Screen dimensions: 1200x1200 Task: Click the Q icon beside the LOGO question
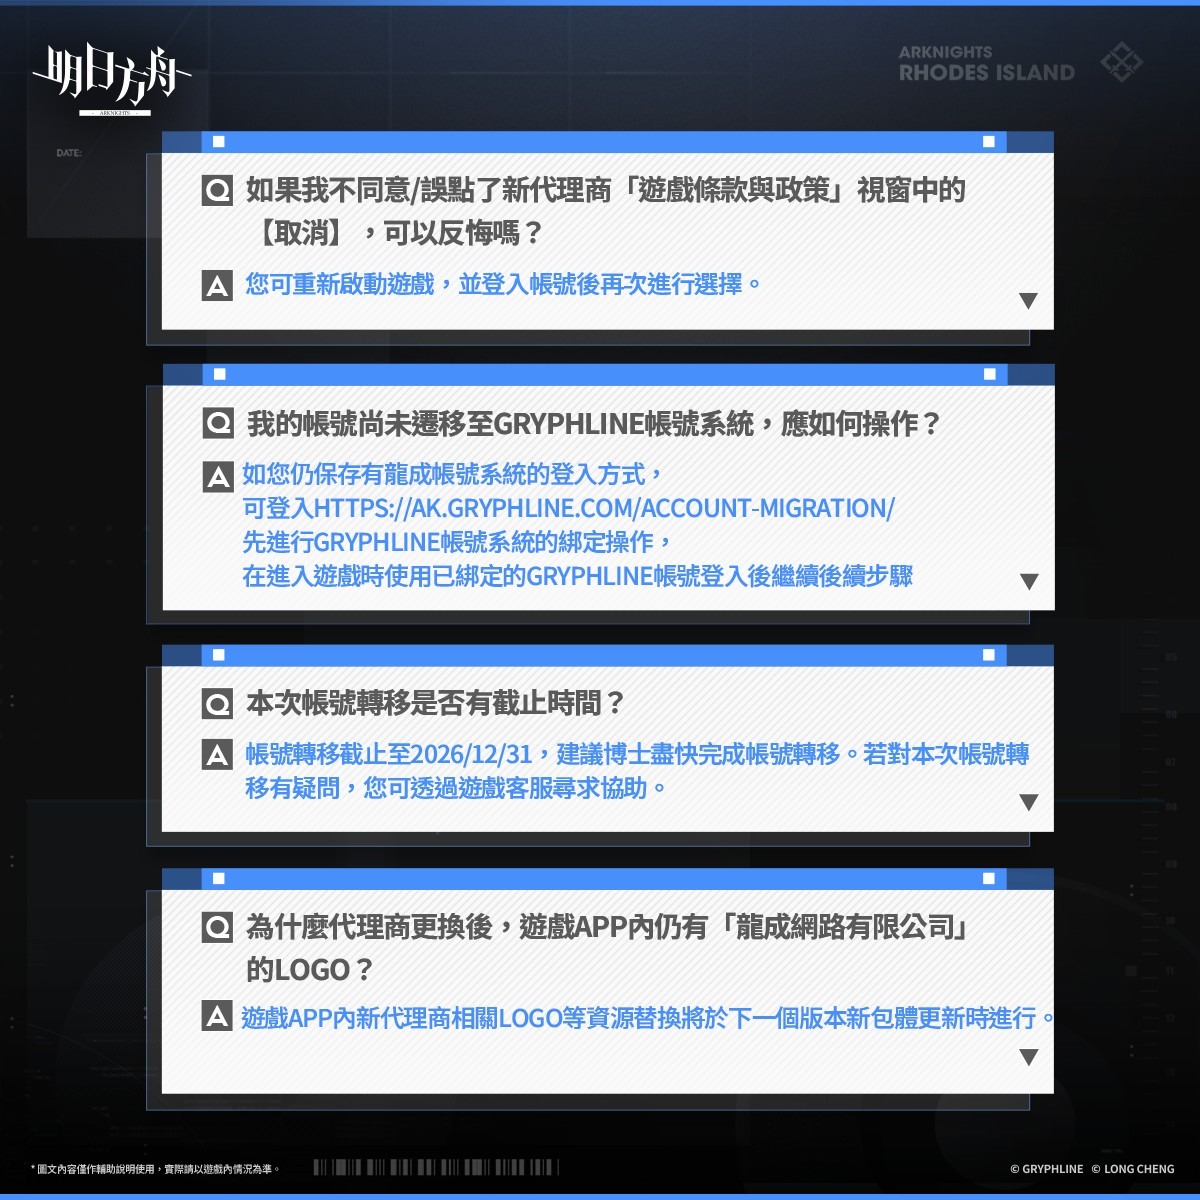click(217, 928)
